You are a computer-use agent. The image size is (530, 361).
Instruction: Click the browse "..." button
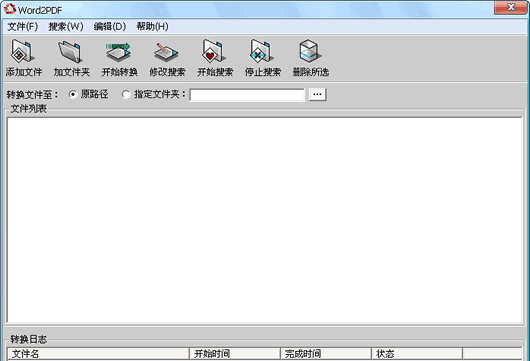pos(317,94)
